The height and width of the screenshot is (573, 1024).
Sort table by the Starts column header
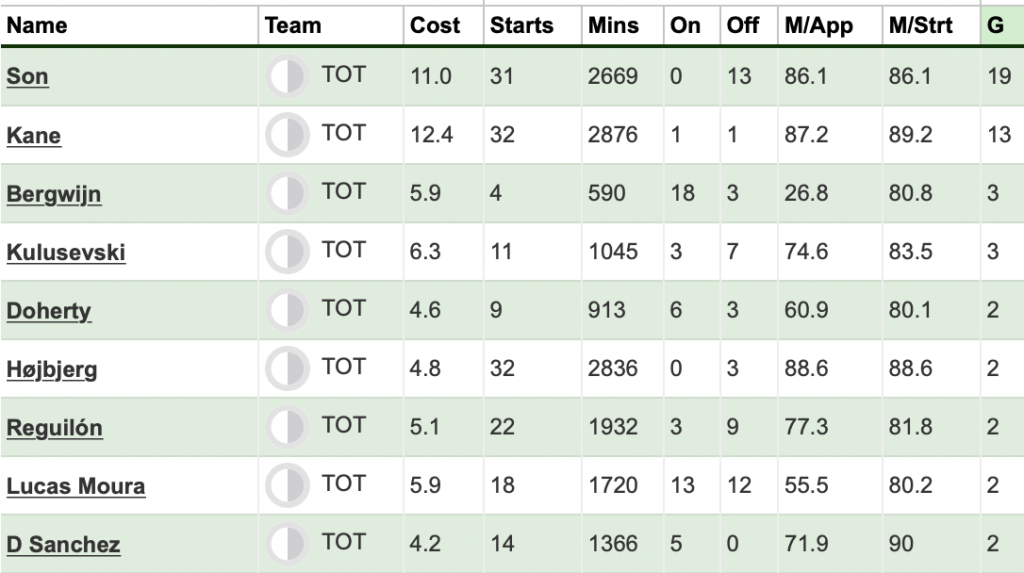(x=522, y=25)
